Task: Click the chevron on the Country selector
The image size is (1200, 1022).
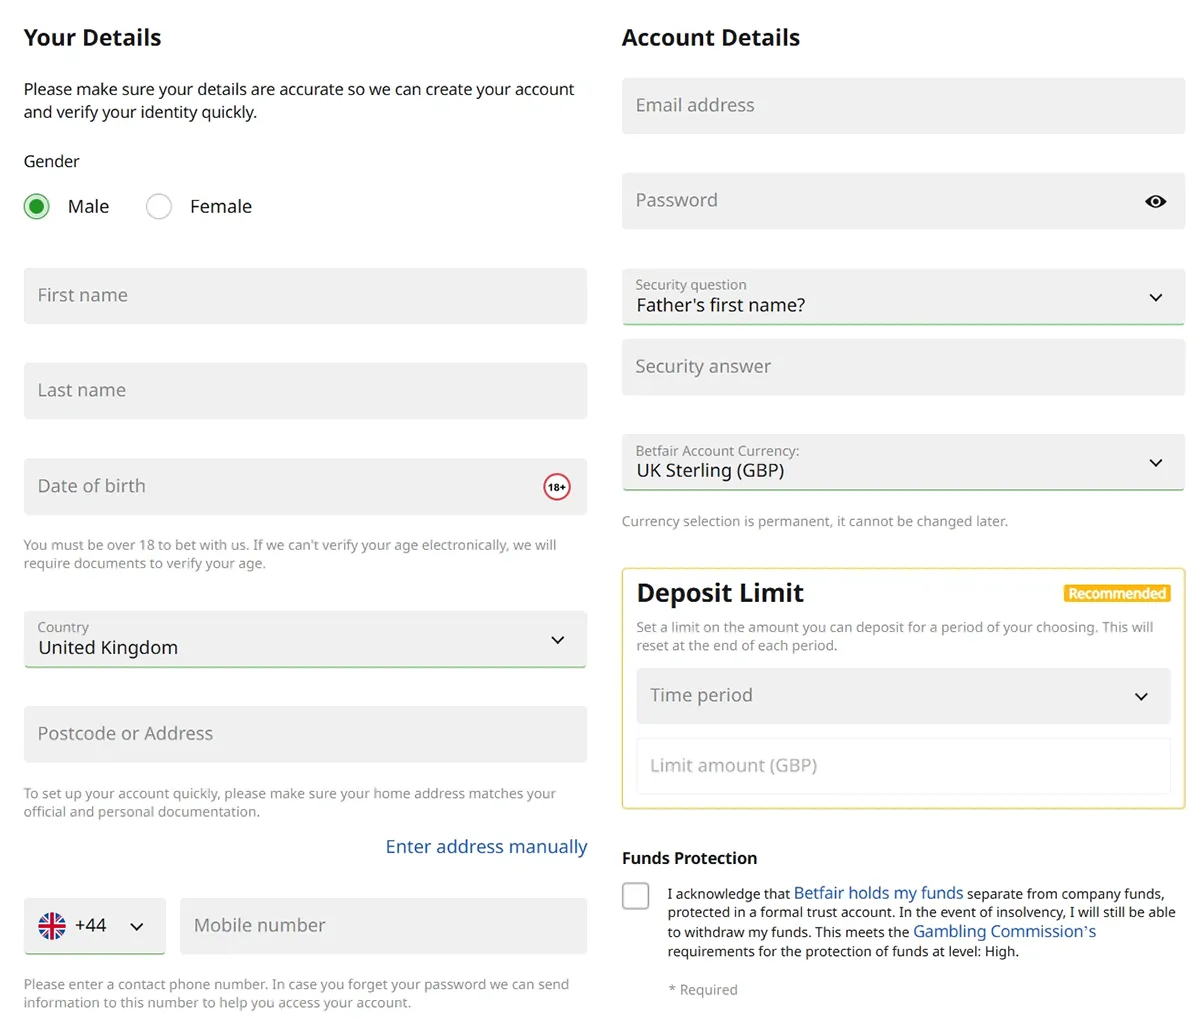Action: (557, 639)
